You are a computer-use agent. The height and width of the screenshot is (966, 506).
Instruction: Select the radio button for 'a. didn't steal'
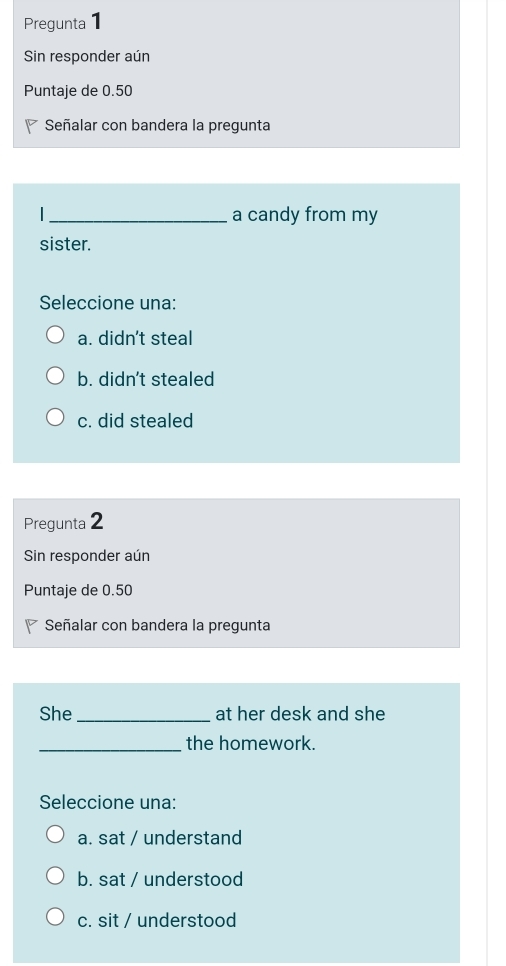click(x=55, y=336)
